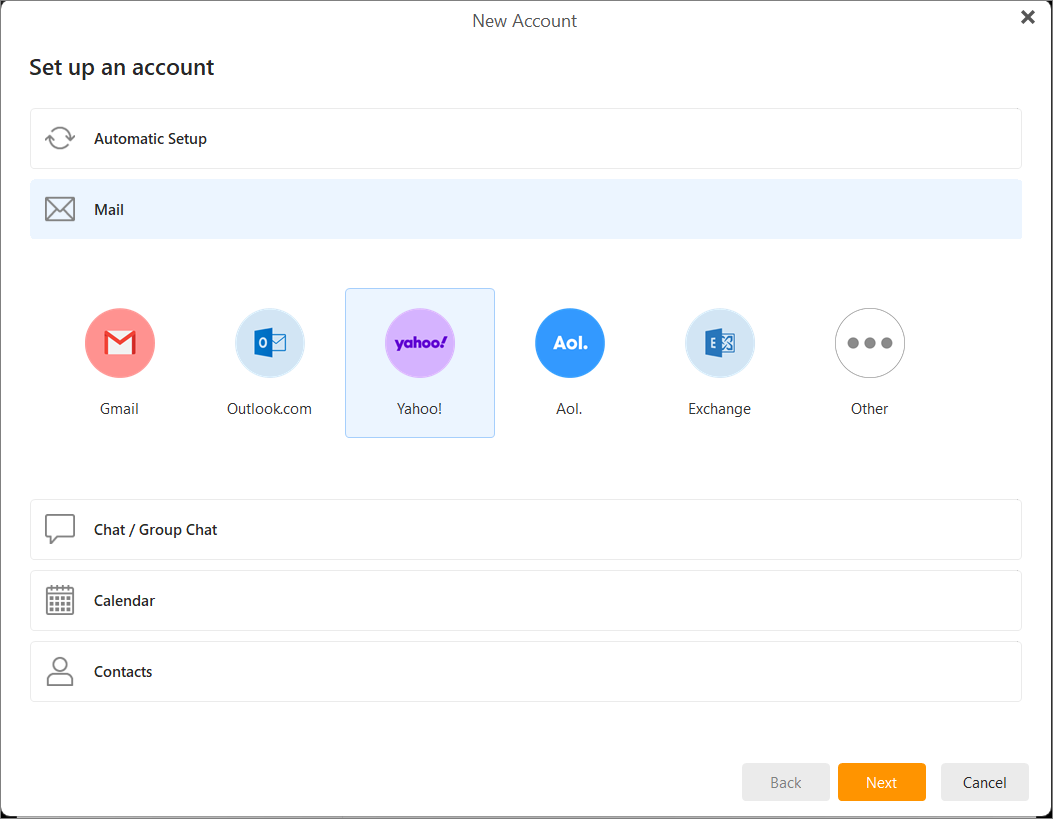This screenshot has width=1053, height=819.
Task: Choose the Exchange account icon
Action: coord(720,343)
